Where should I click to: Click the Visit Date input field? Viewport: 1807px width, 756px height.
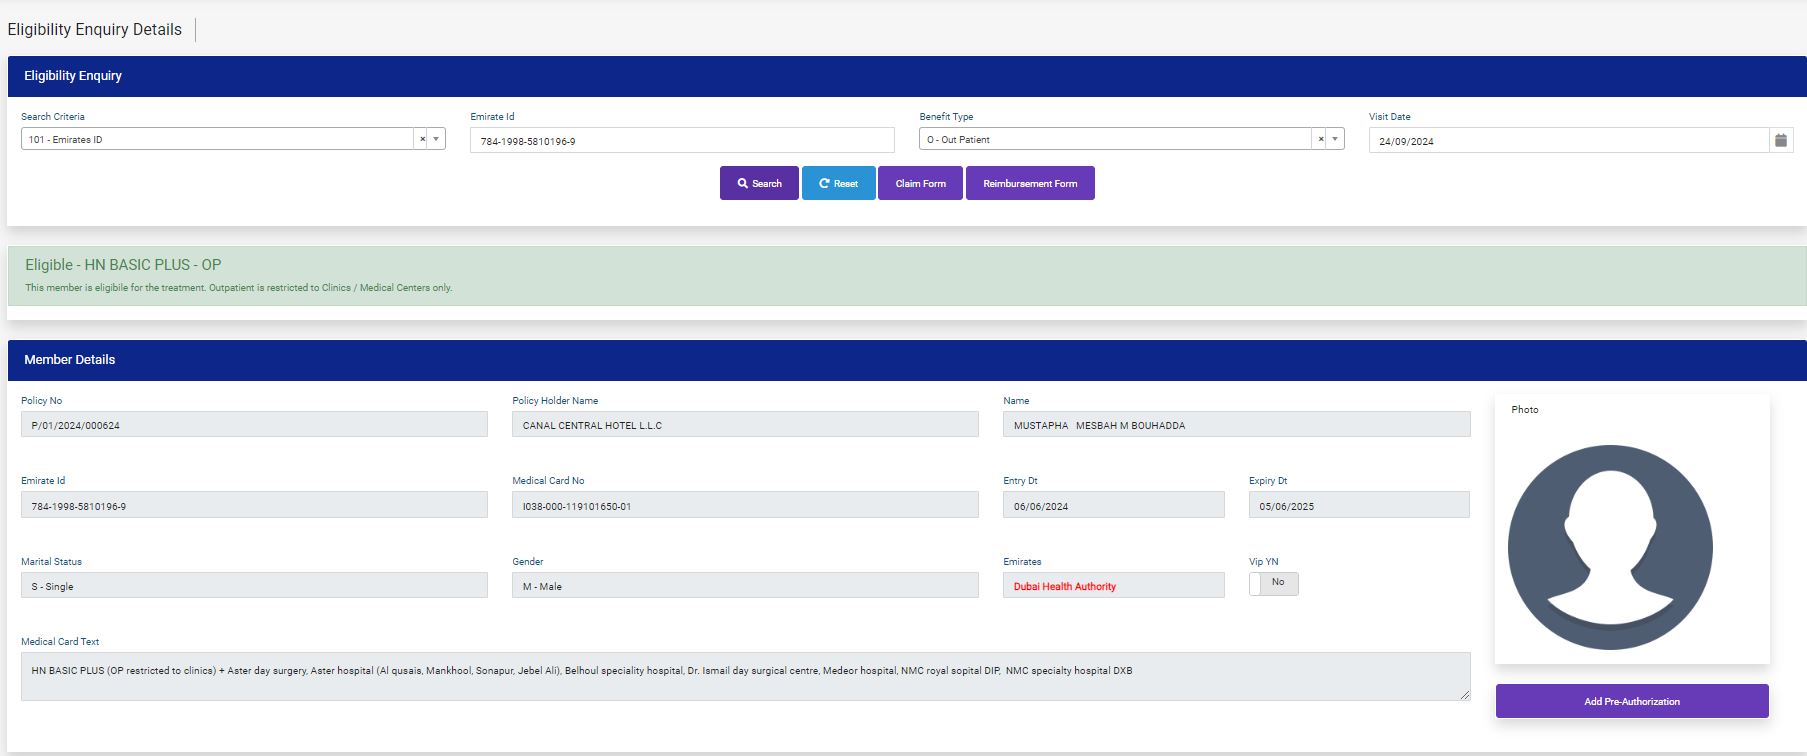click(x=1567, y=141)
